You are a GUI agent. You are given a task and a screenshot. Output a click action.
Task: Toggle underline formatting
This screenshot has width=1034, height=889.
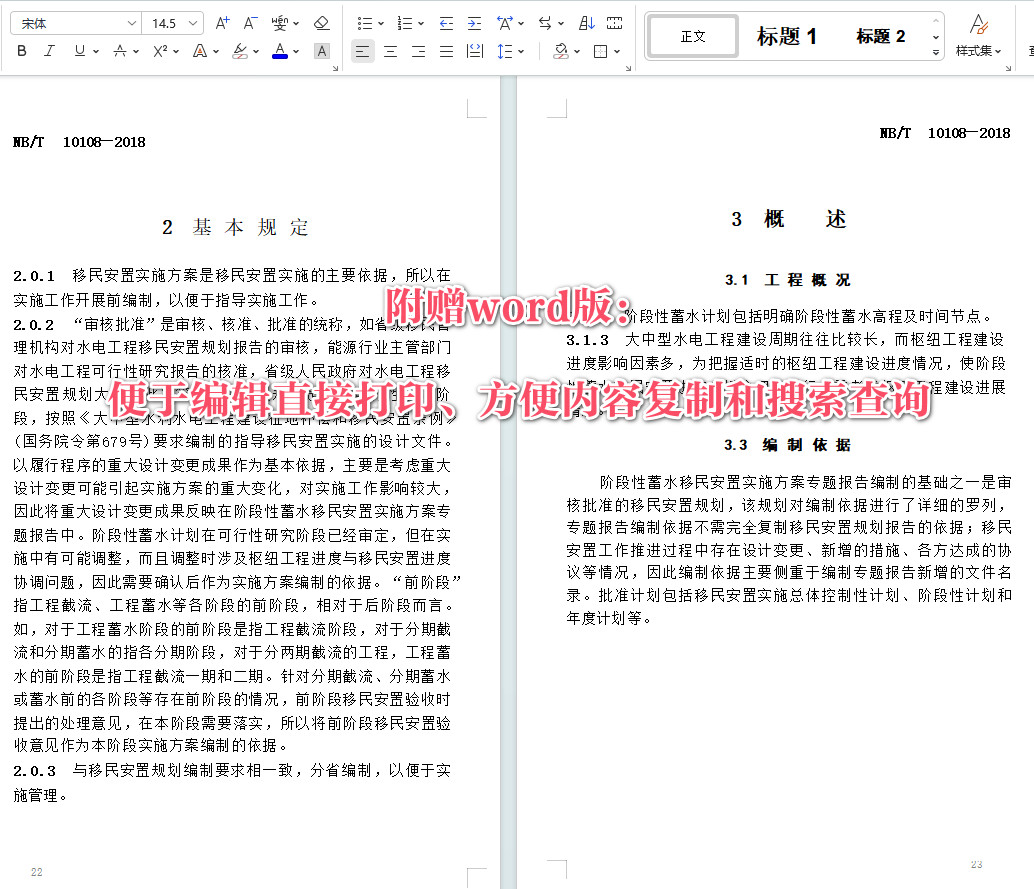point(77,49)
